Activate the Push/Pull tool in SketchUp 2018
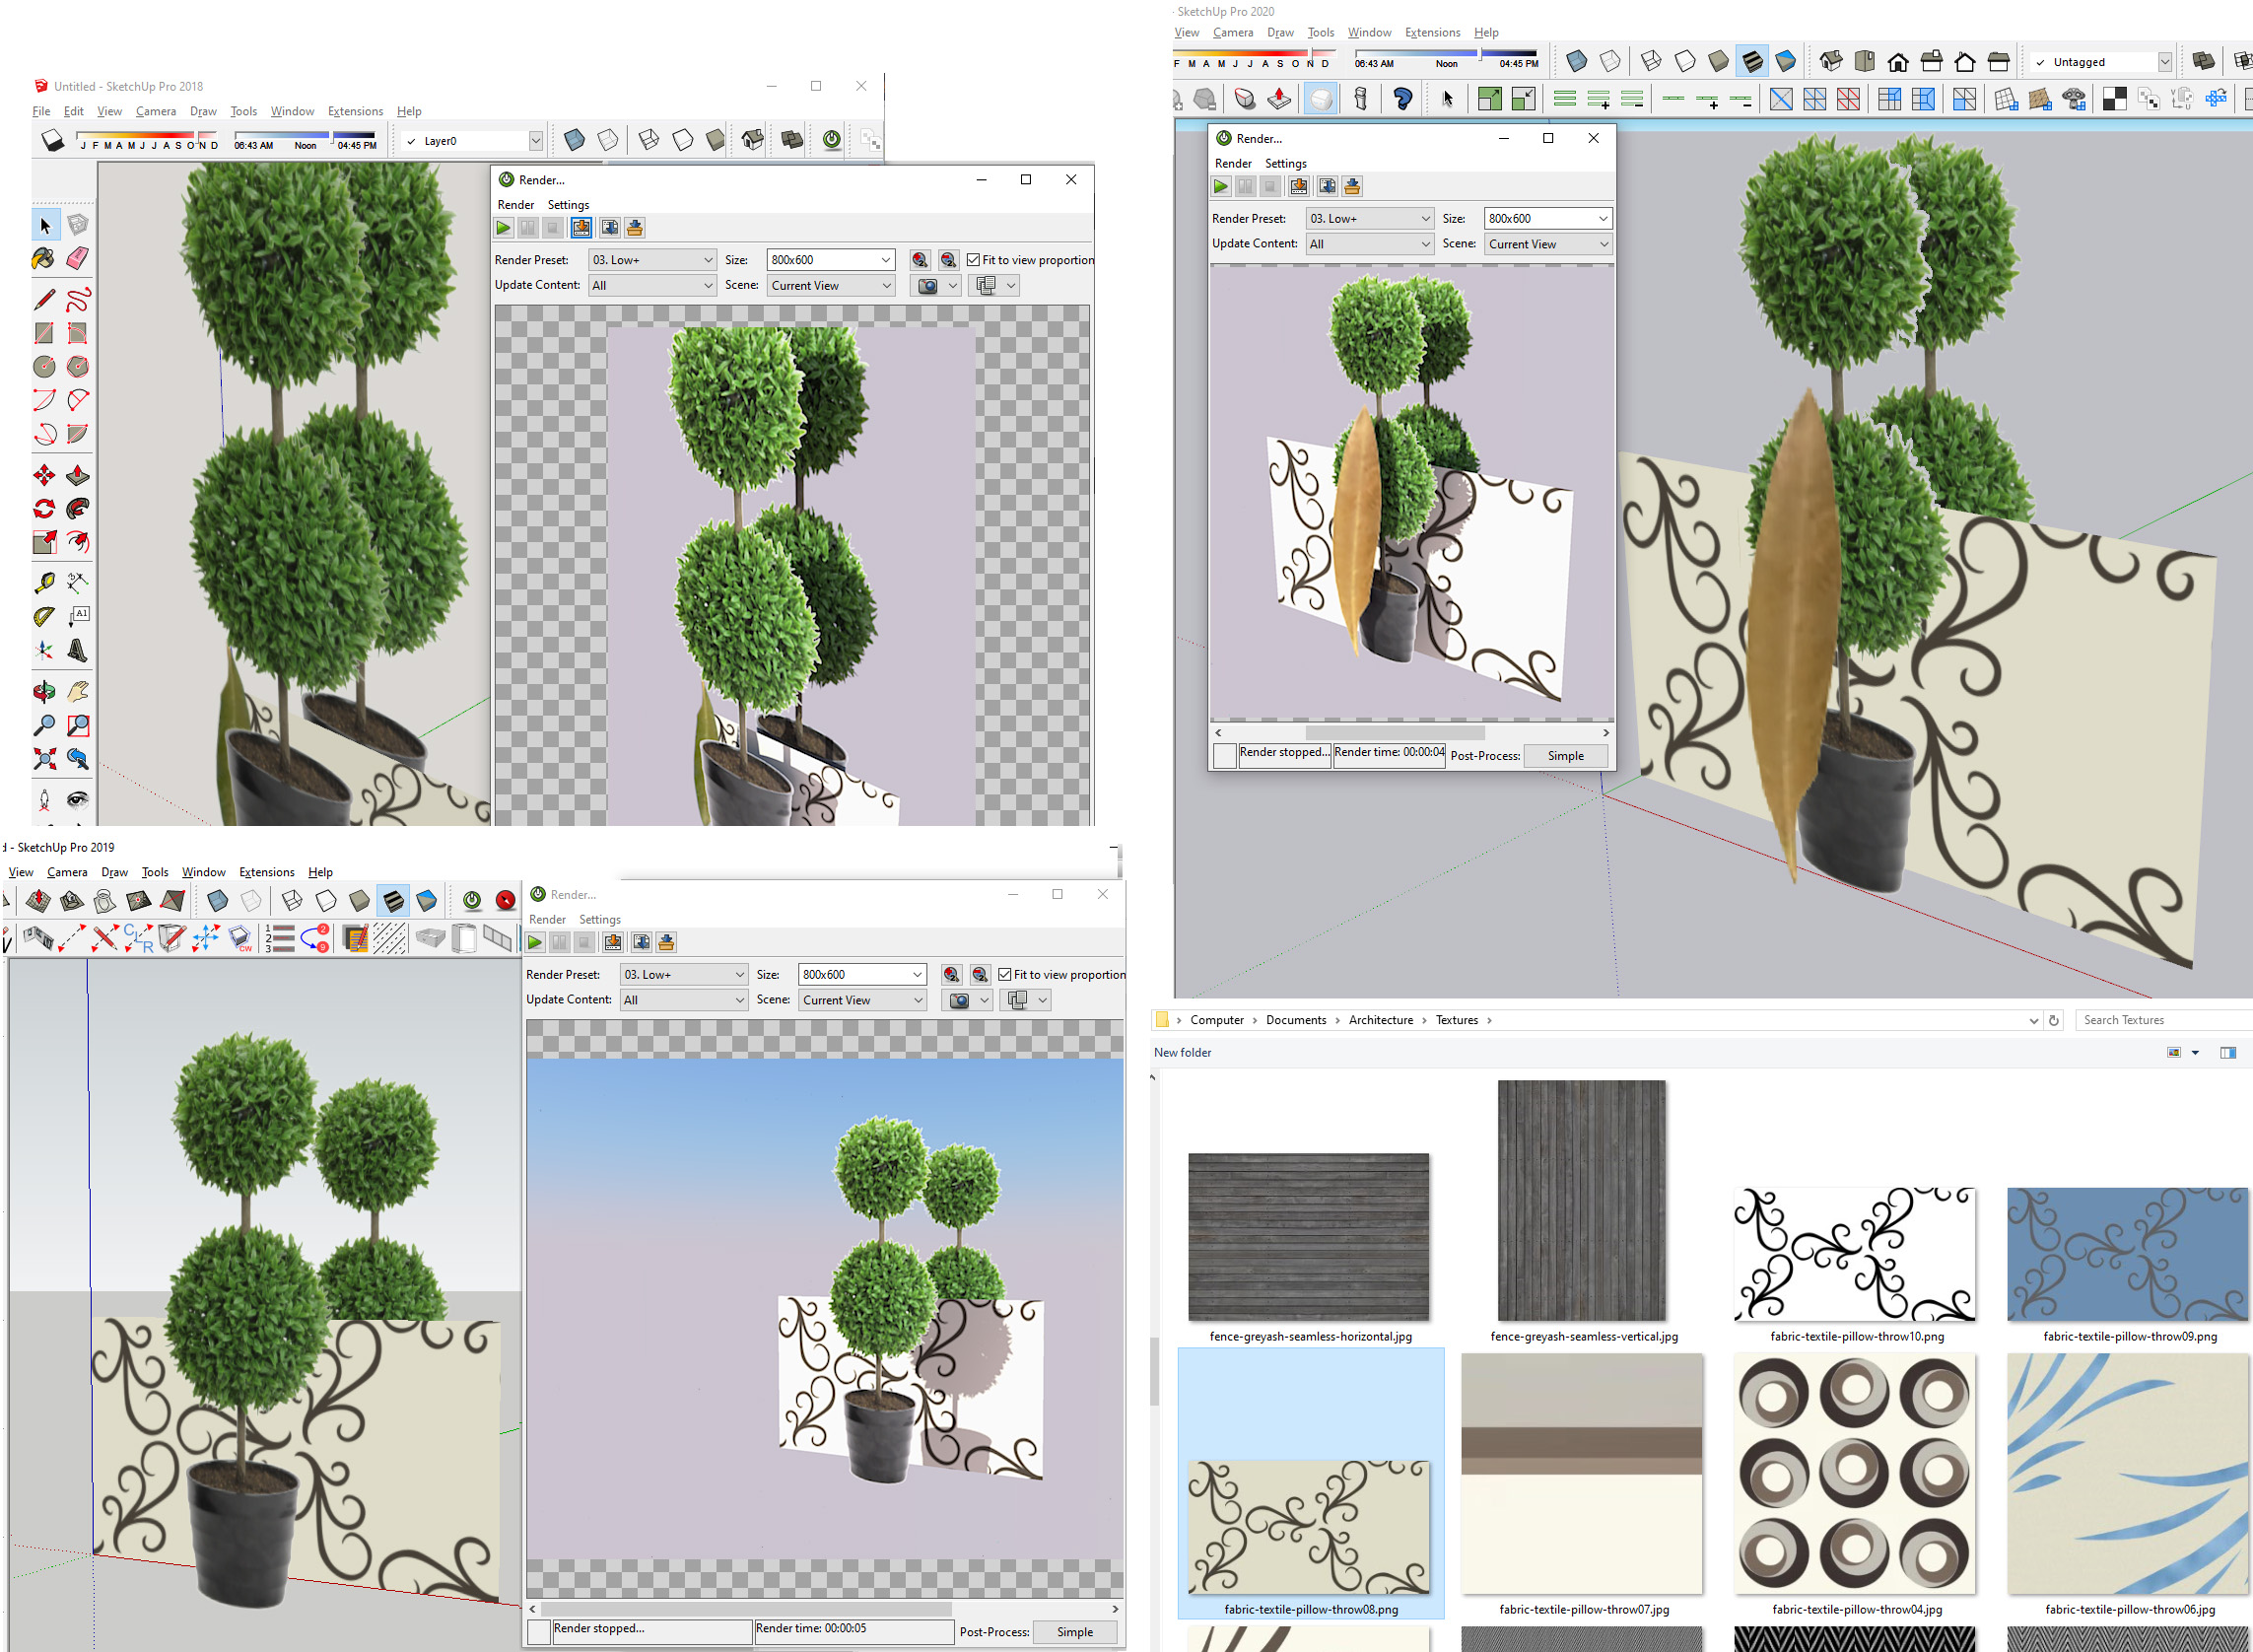This screenshot has height=1652, width=2253. tap(77, 475)
